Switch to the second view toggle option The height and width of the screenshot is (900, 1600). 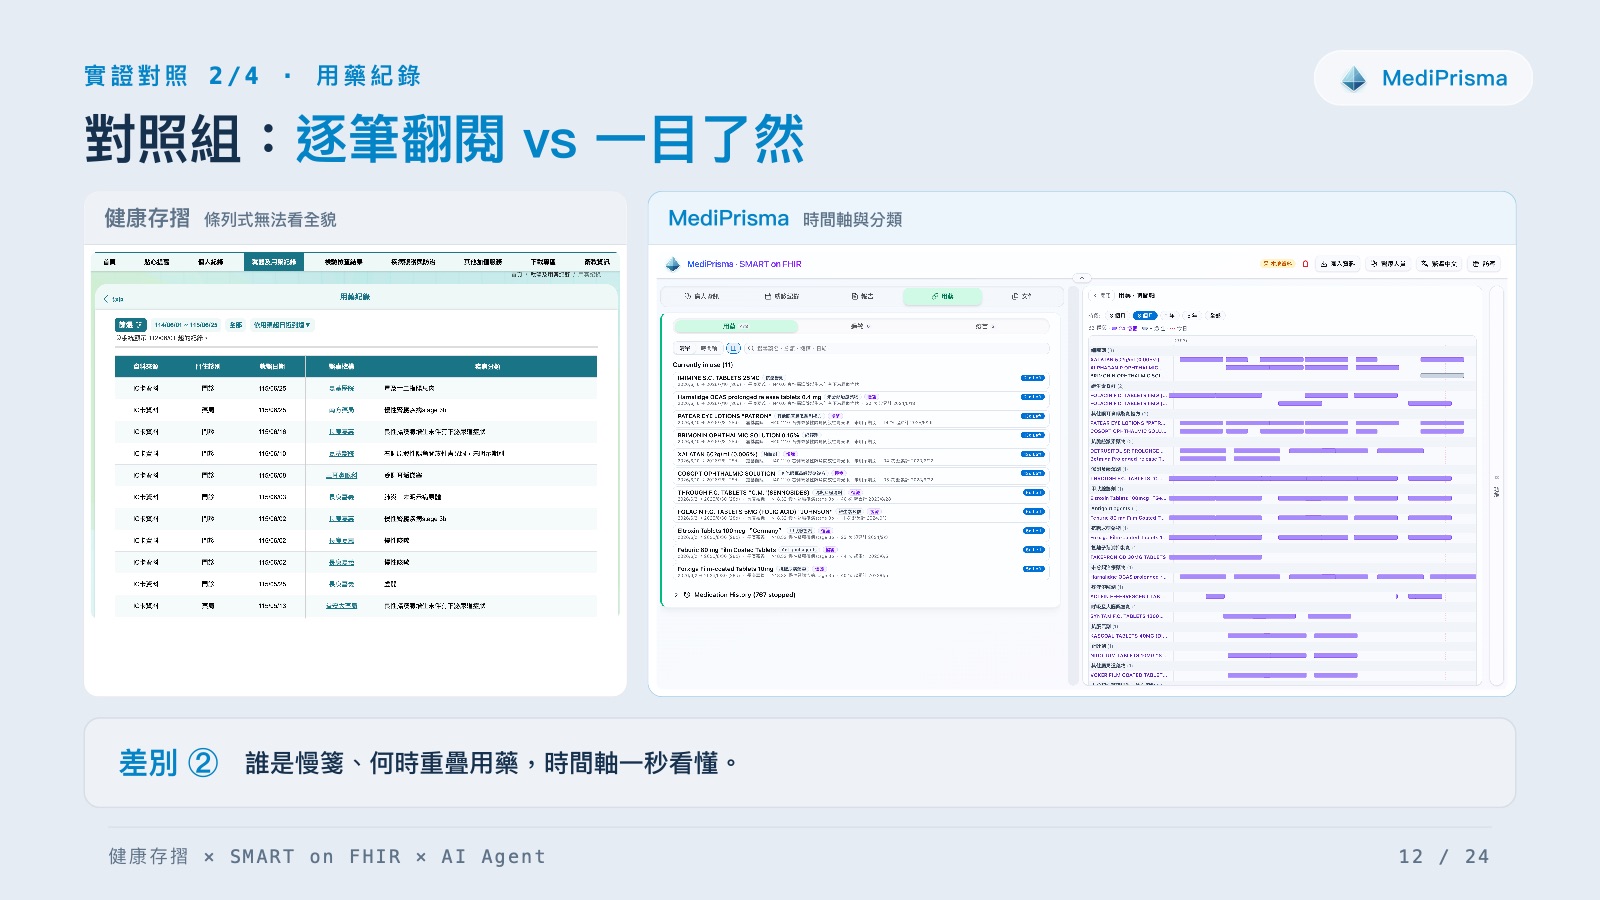(x=709, y=348)
